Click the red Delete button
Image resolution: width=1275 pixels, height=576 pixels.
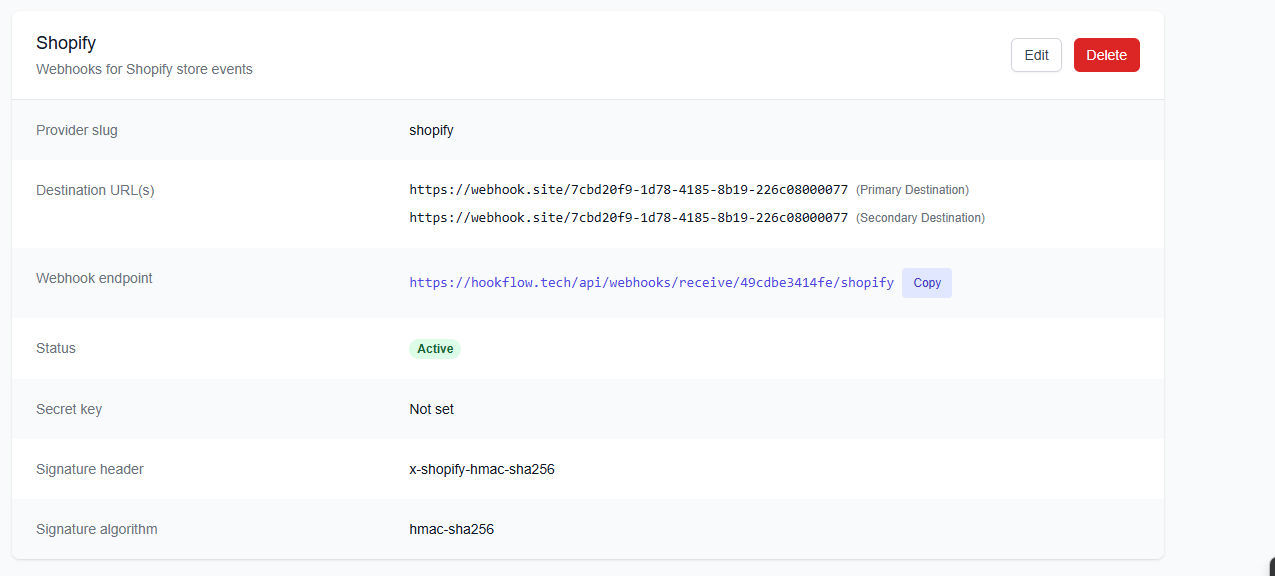1107,55
